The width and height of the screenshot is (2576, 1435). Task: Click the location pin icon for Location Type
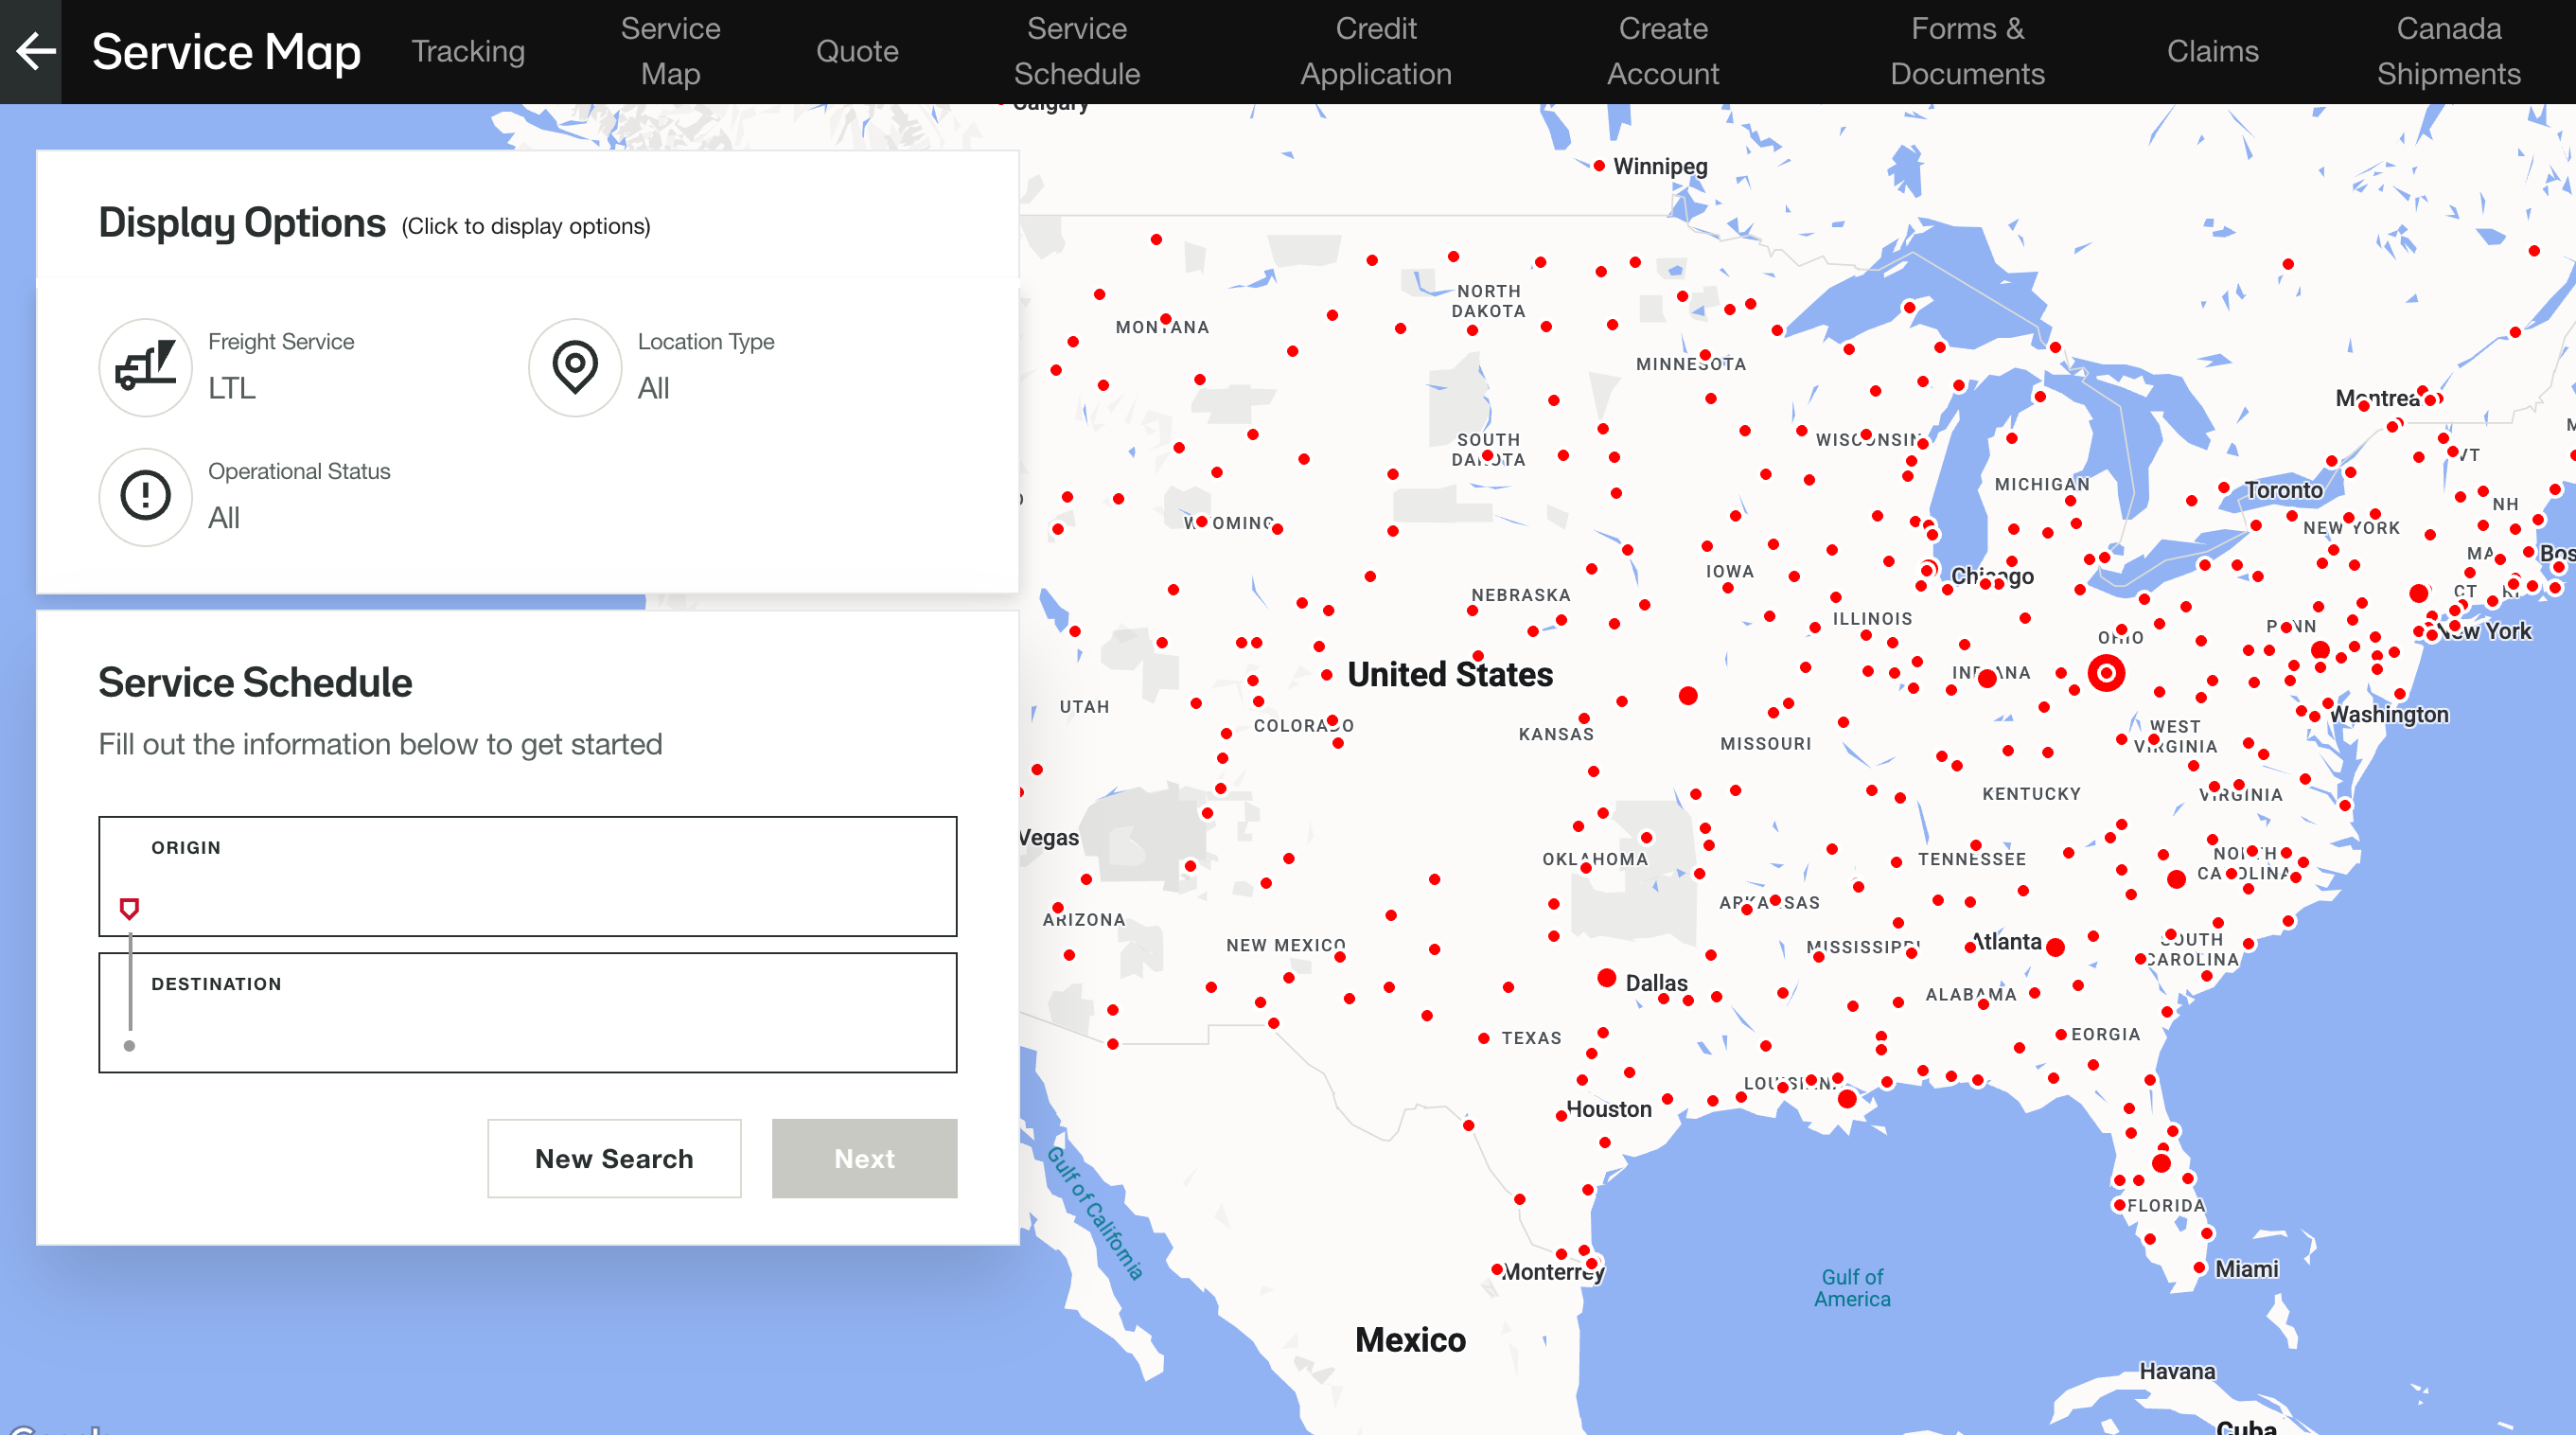575,368
